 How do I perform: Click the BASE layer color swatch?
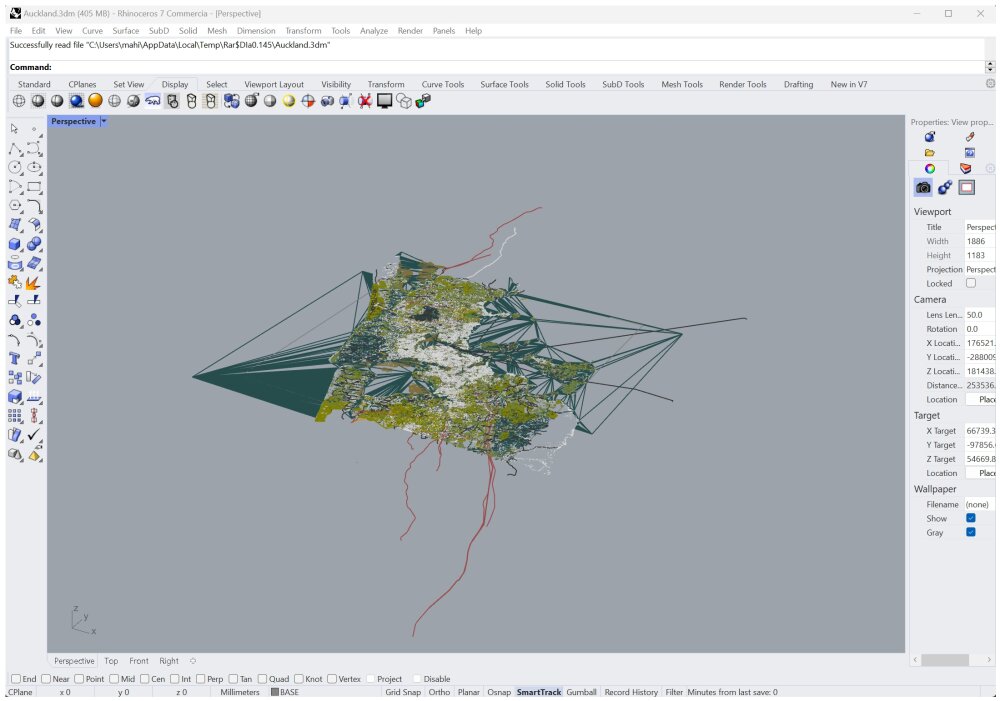coord(275,692)
